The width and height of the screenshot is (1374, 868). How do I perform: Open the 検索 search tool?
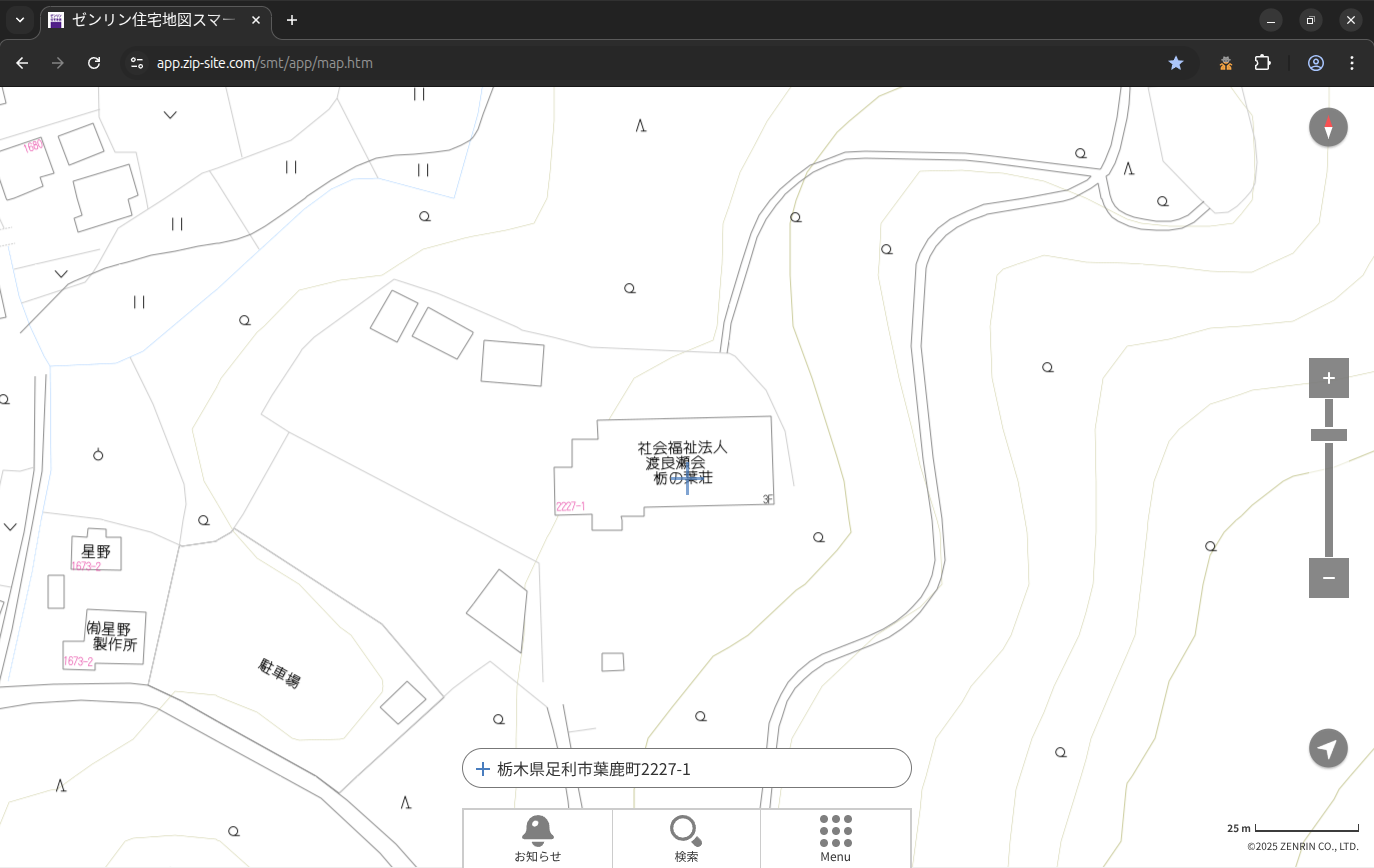686,838
